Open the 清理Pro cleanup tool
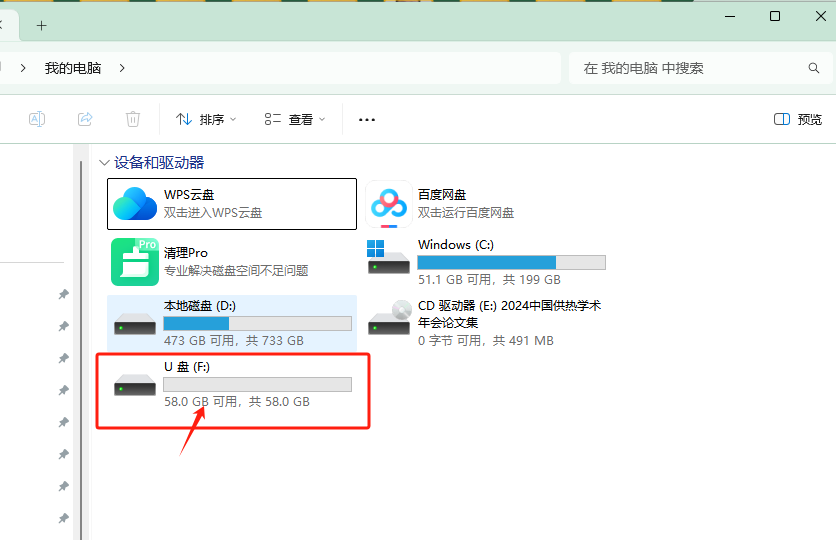 click(135, 262)
